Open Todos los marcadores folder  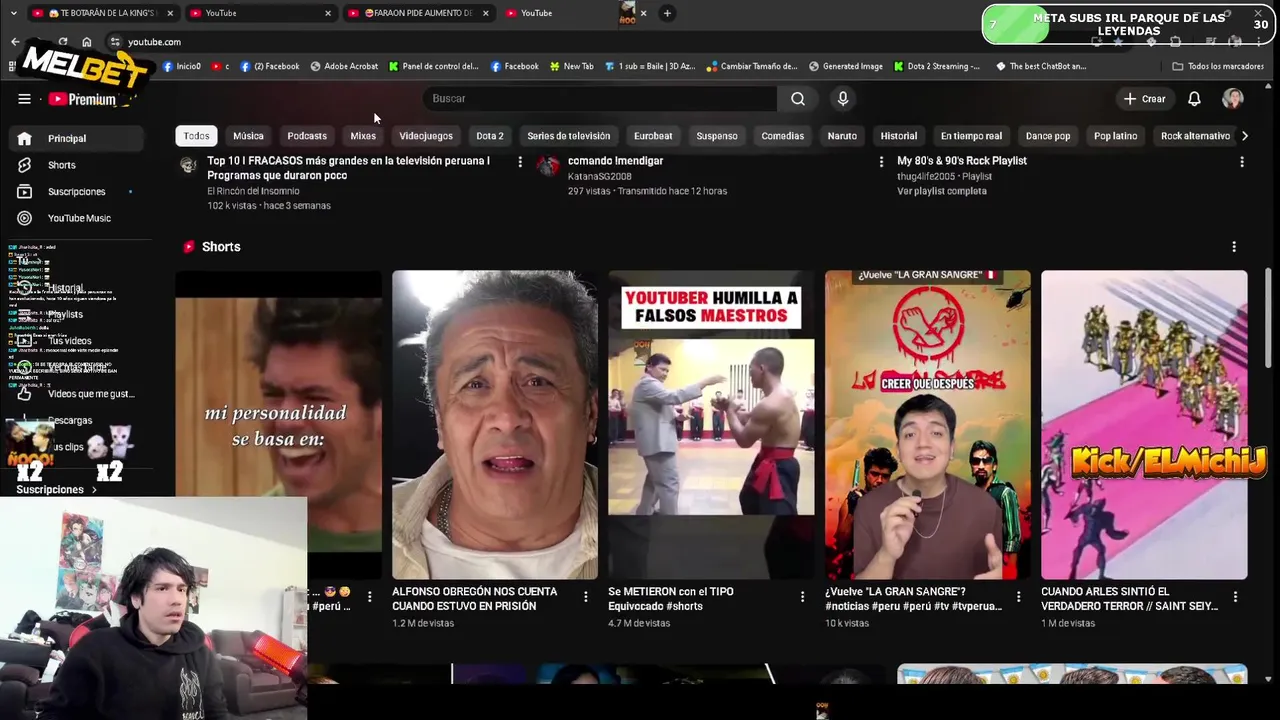point(1218,67)
